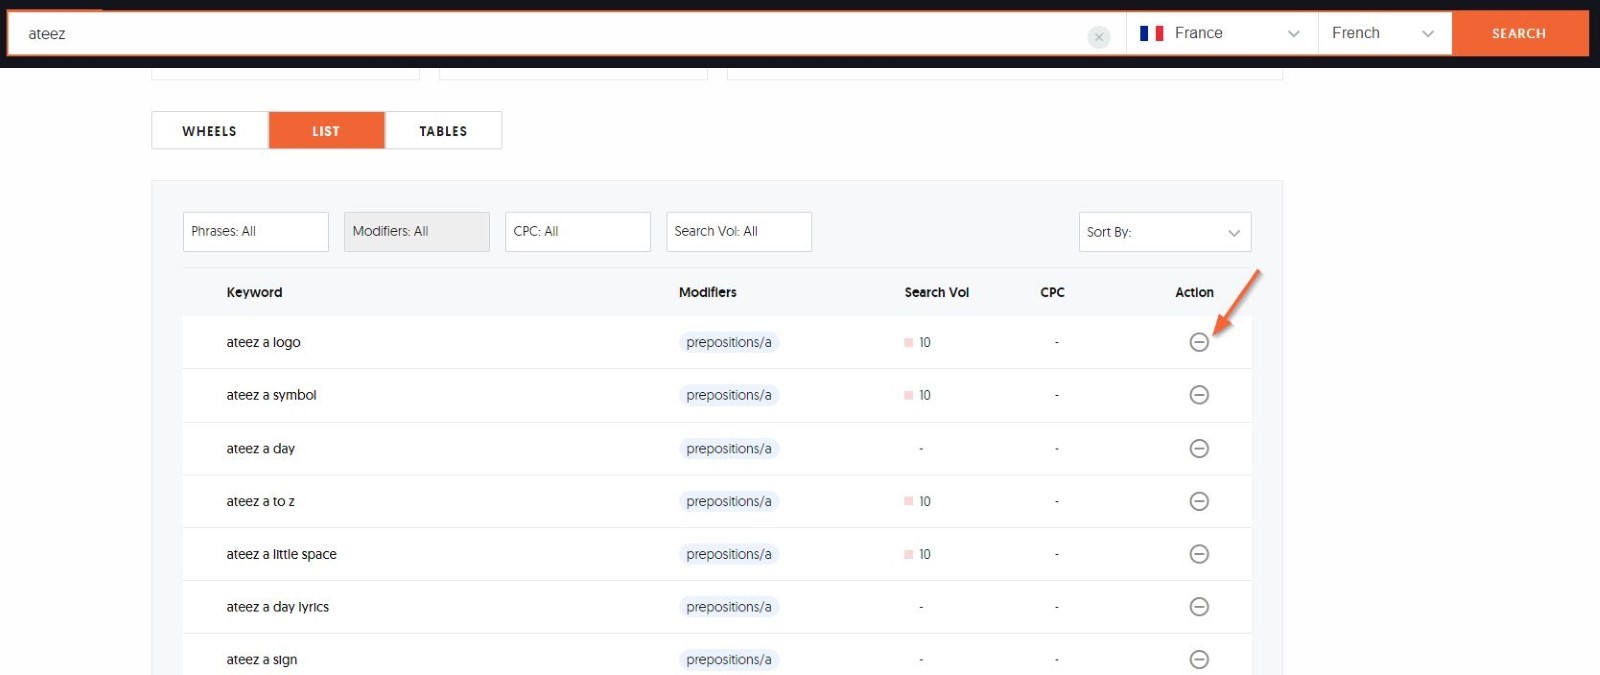Click the 'ateez a day lyrics' keyword
This screenshot has width=1600, height=675.
click(277, 607)
